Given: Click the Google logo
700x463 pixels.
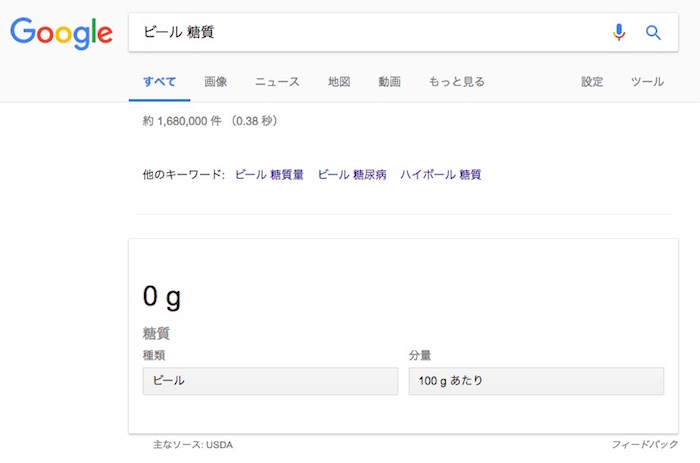Looking at the screenshot, I should click(x=61, y=33).
